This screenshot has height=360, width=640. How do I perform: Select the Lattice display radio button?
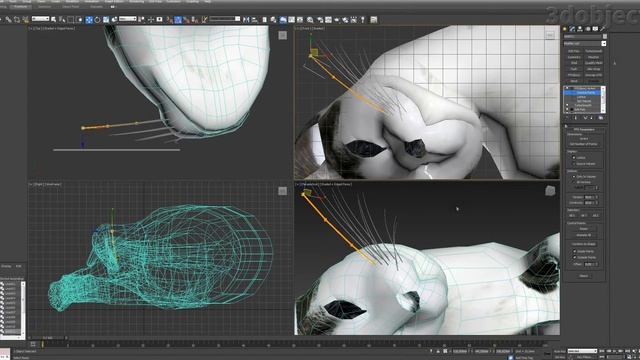pyautogui.click(x=574, y=158)
